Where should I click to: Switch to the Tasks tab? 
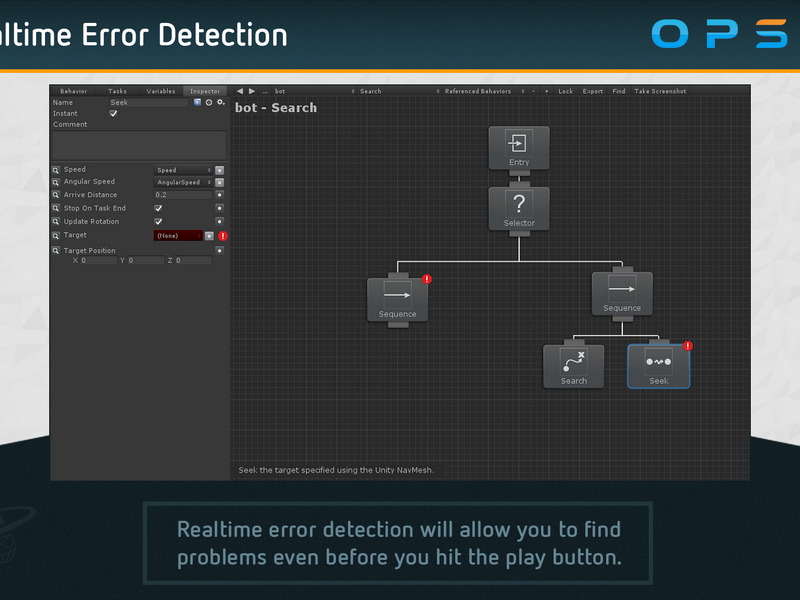coord(117,91)
